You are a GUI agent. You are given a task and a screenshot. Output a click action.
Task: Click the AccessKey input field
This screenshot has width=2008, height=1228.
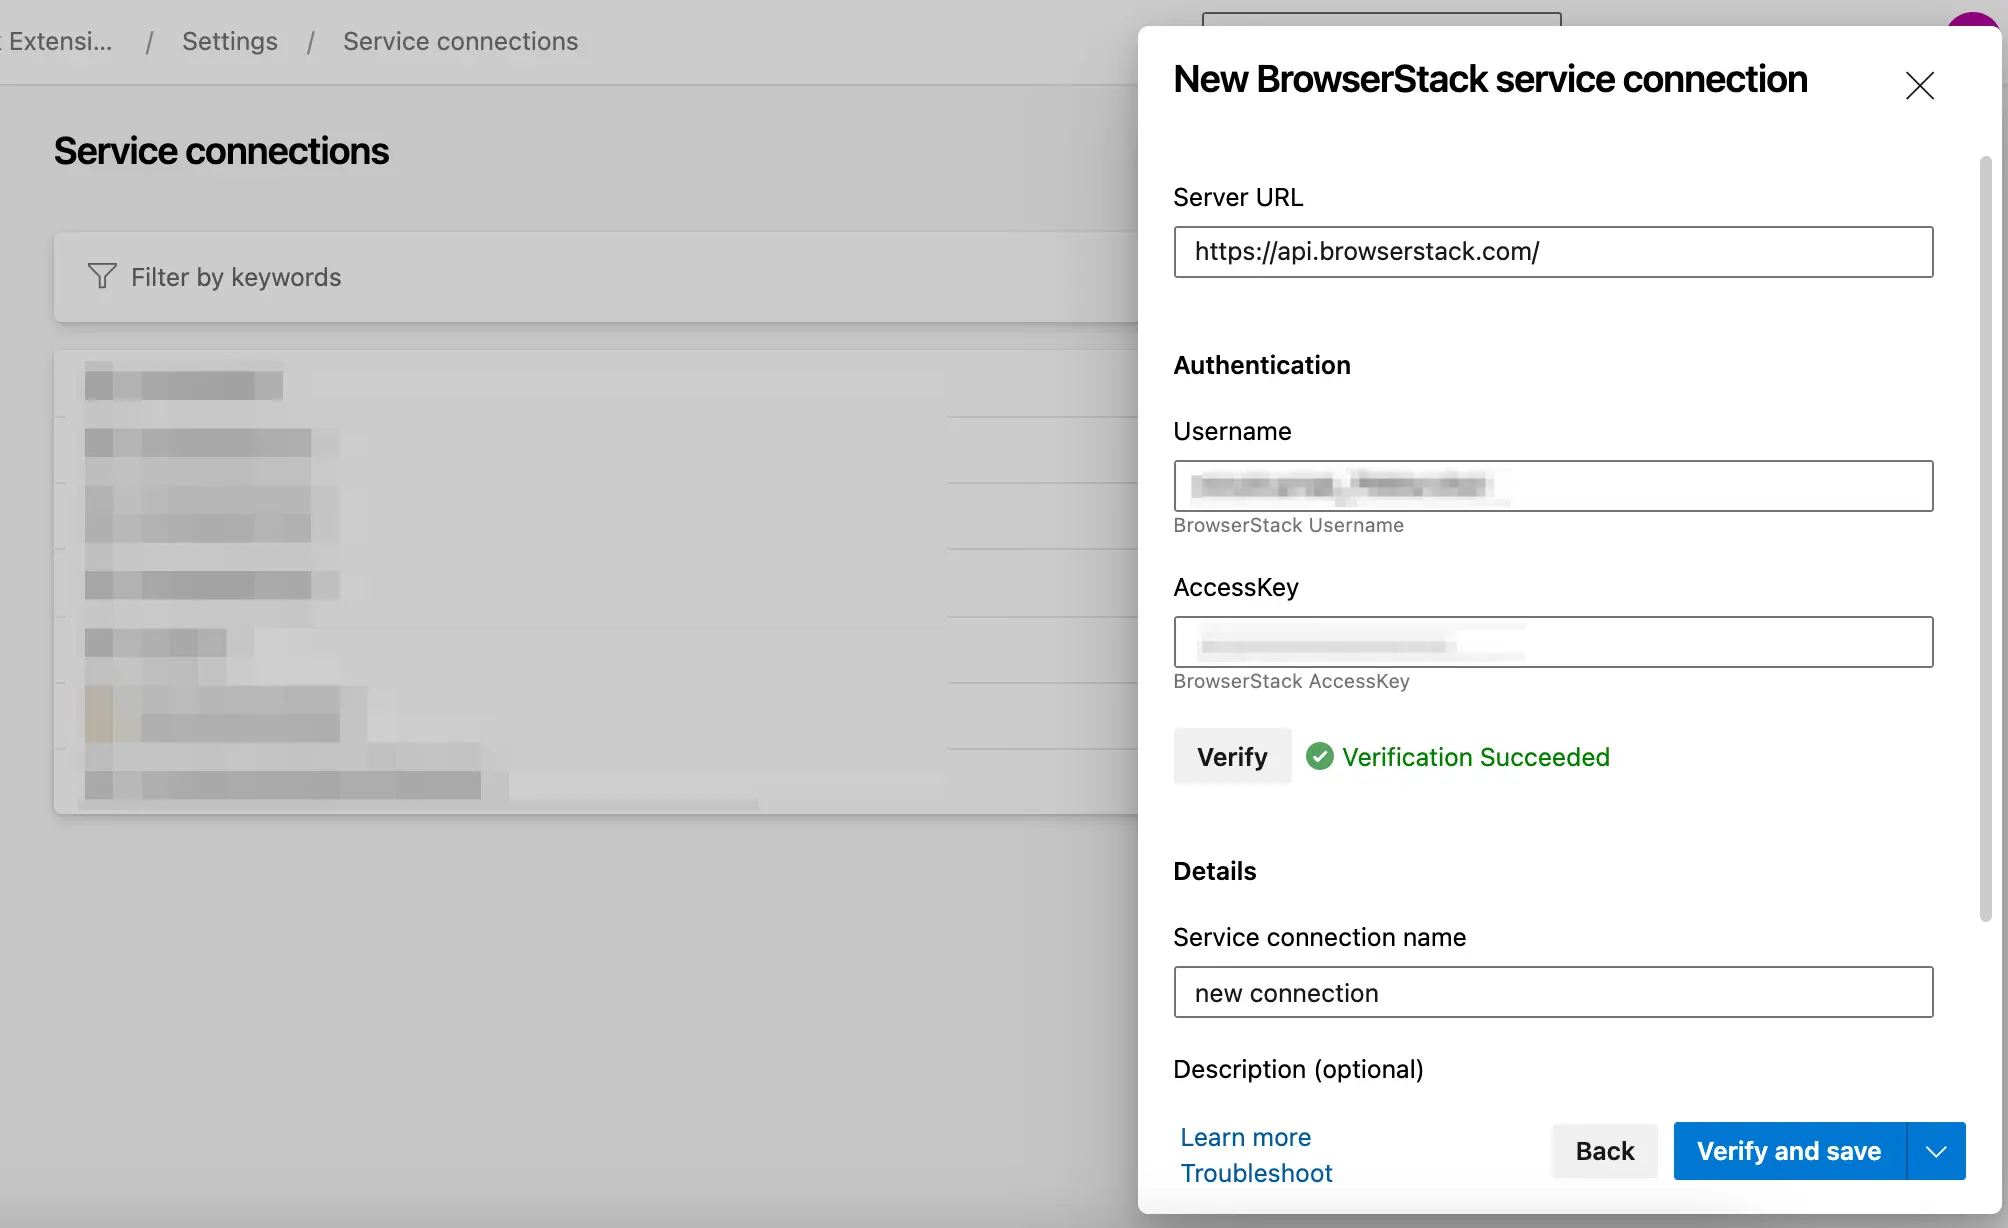point(1552,642)
